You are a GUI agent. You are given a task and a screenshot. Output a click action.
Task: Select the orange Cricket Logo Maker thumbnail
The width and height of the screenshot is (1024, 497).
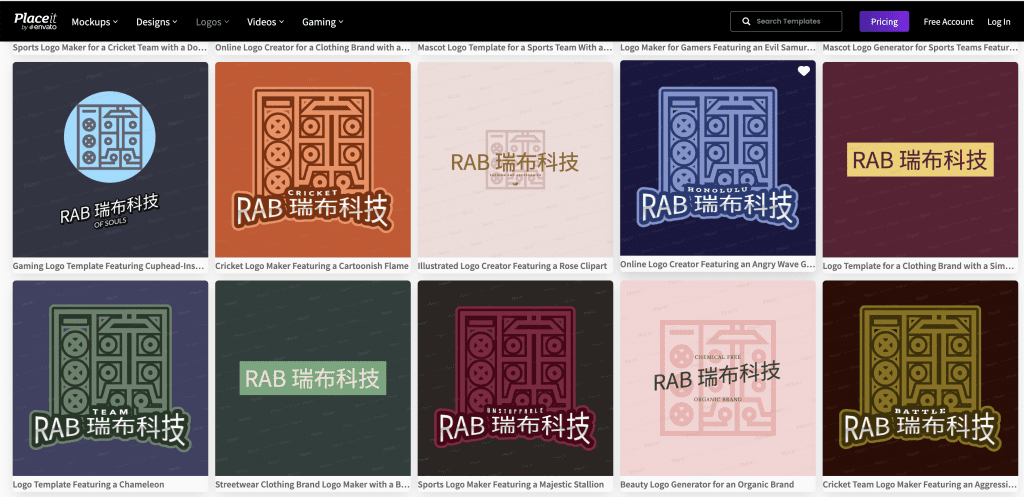312,159
